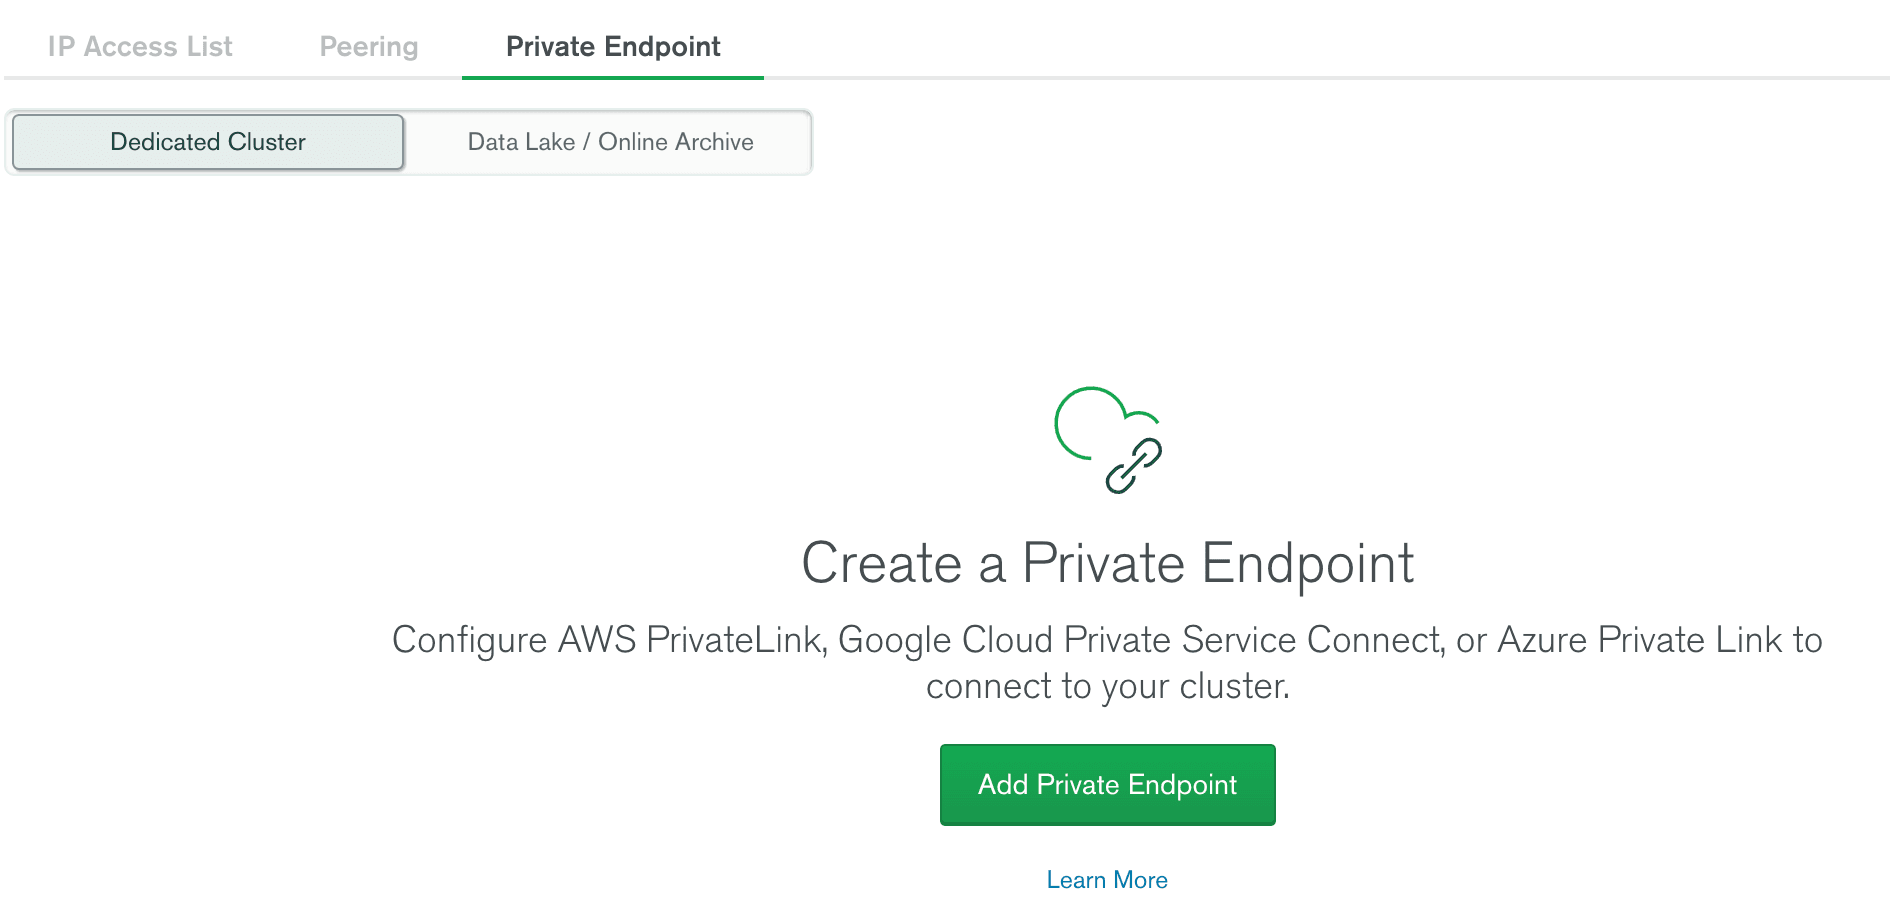Open the IP Access List tab
The width and height of the screenshot is (1890, 918).
pos(140,47)
